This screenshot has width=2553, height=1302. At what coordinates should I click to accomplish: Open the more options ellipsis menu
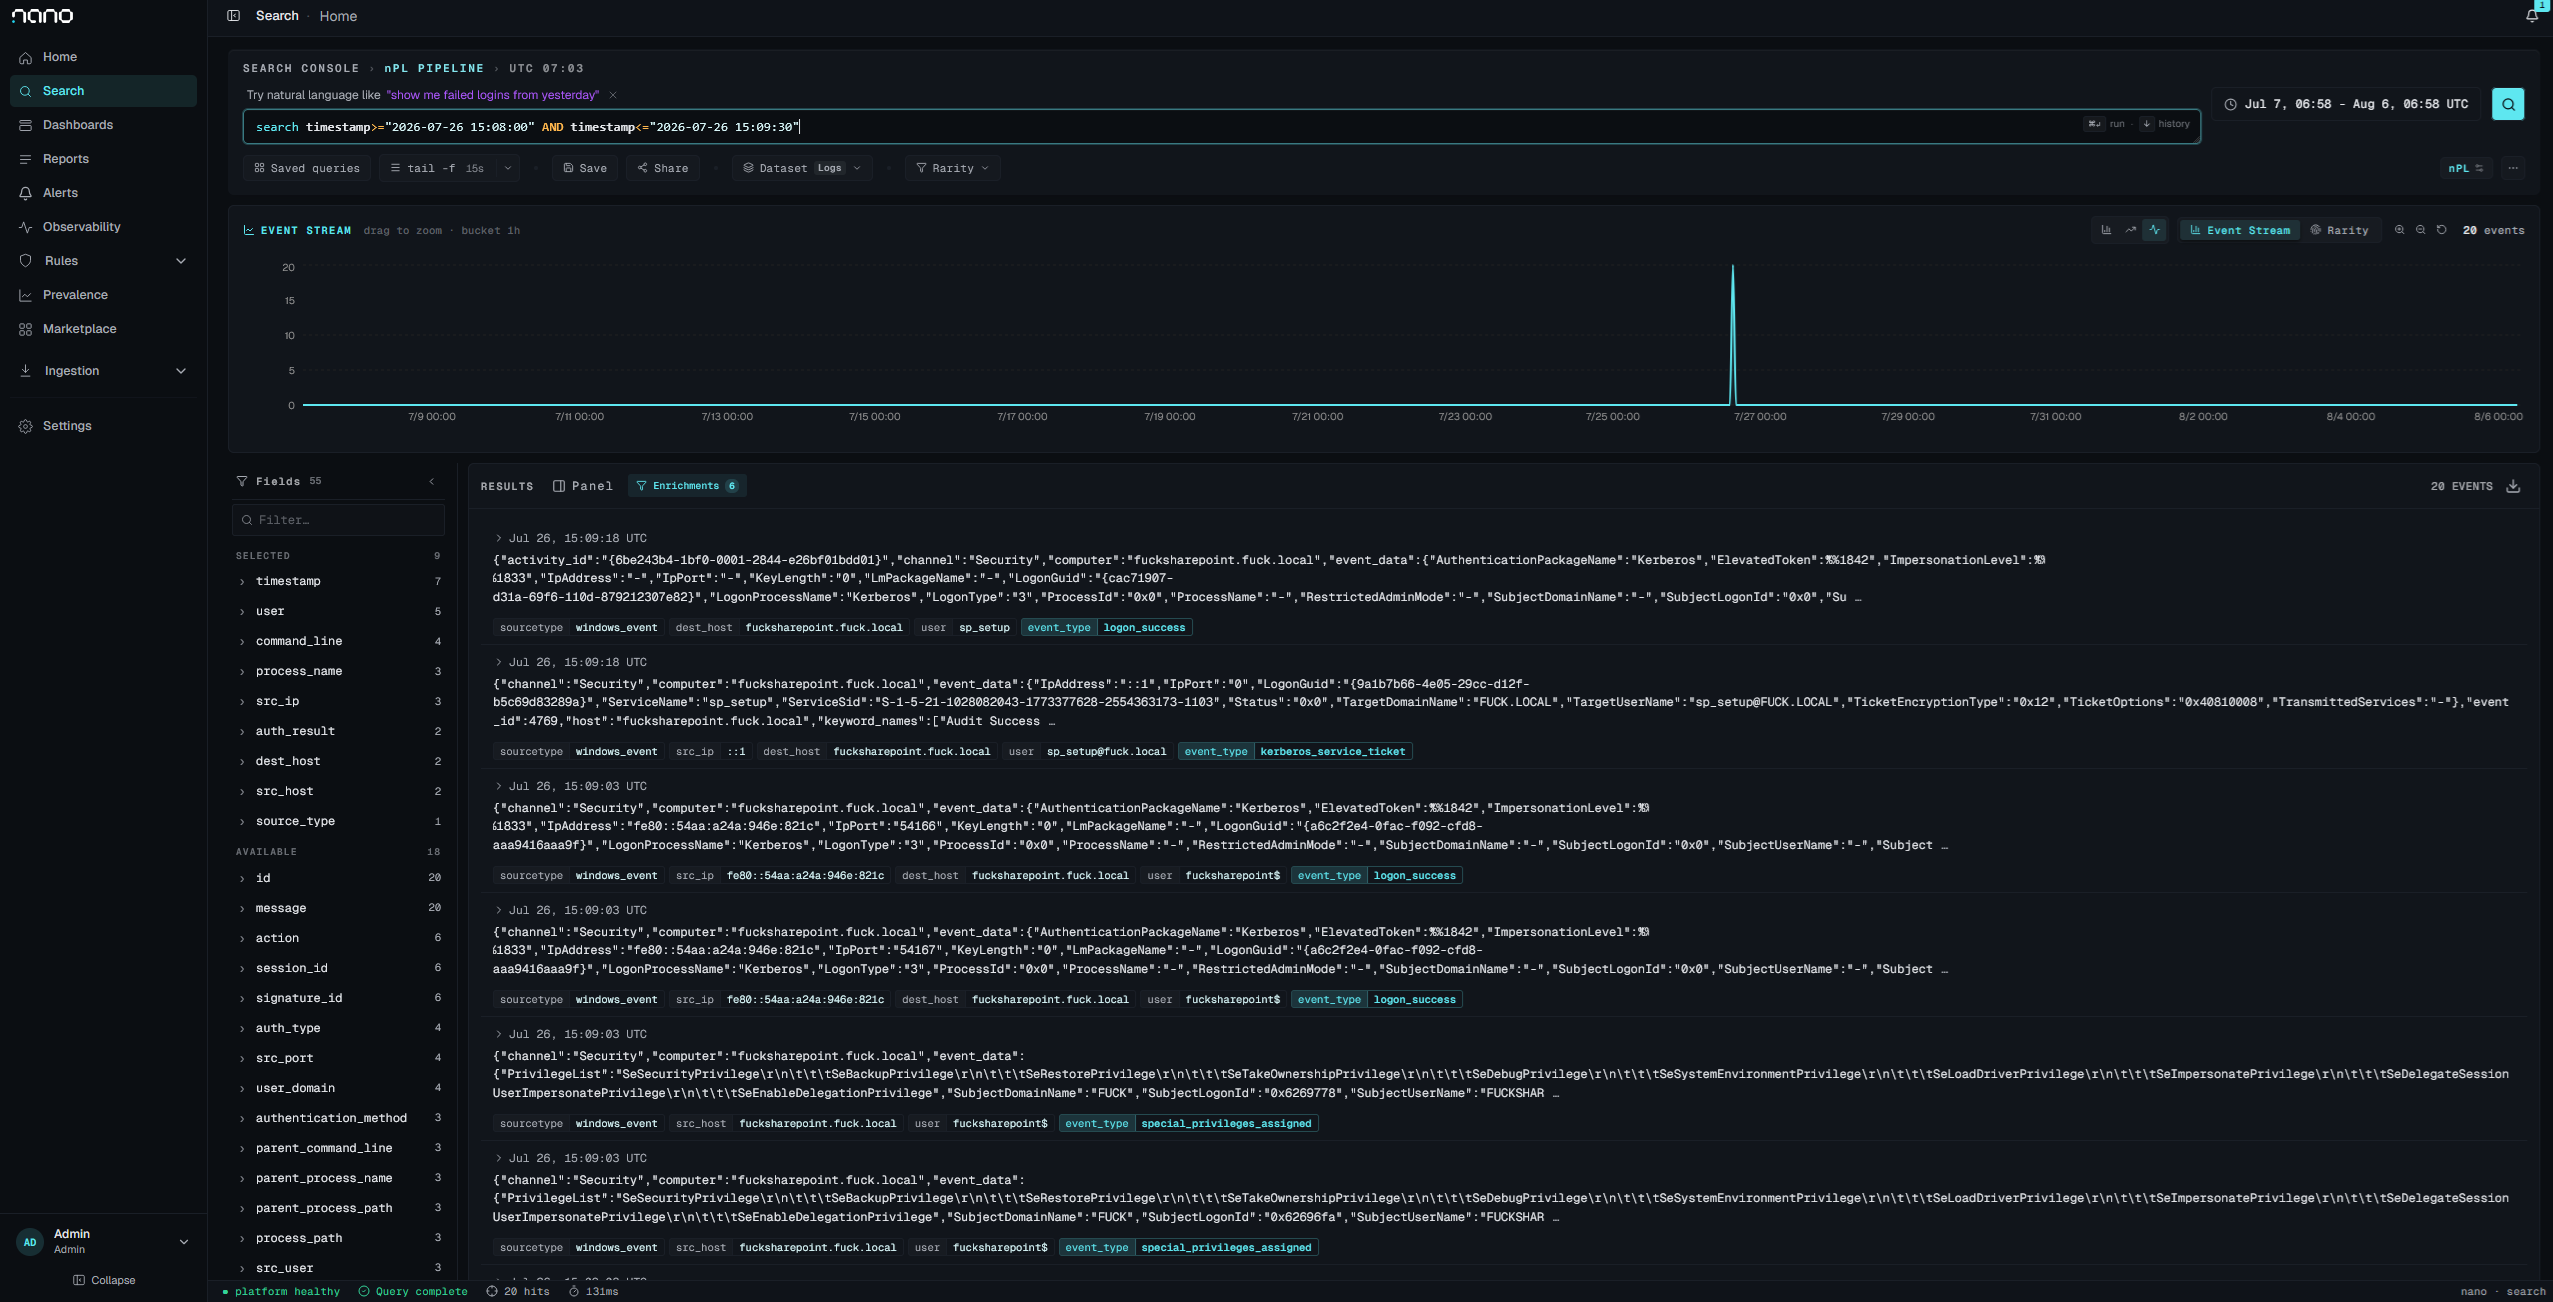[x=2513, y=168]
